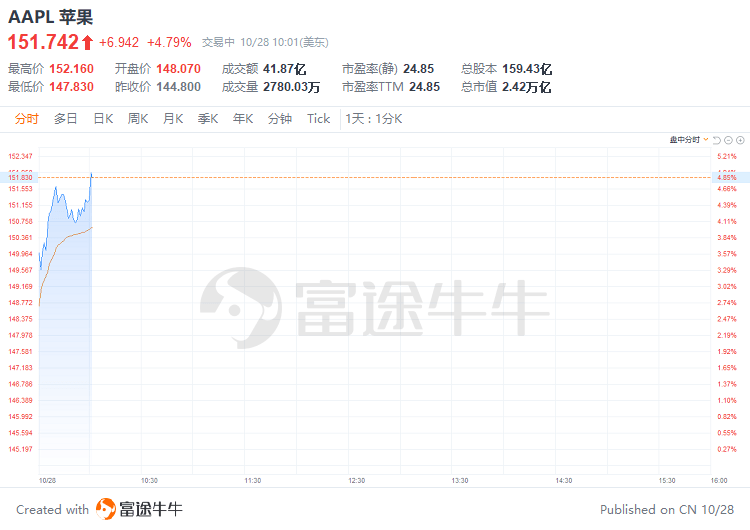Image resolution: width=750 pixels, height=530 pixels.
Task: Click the 148.772 price axis label
Action: [21, 303]
